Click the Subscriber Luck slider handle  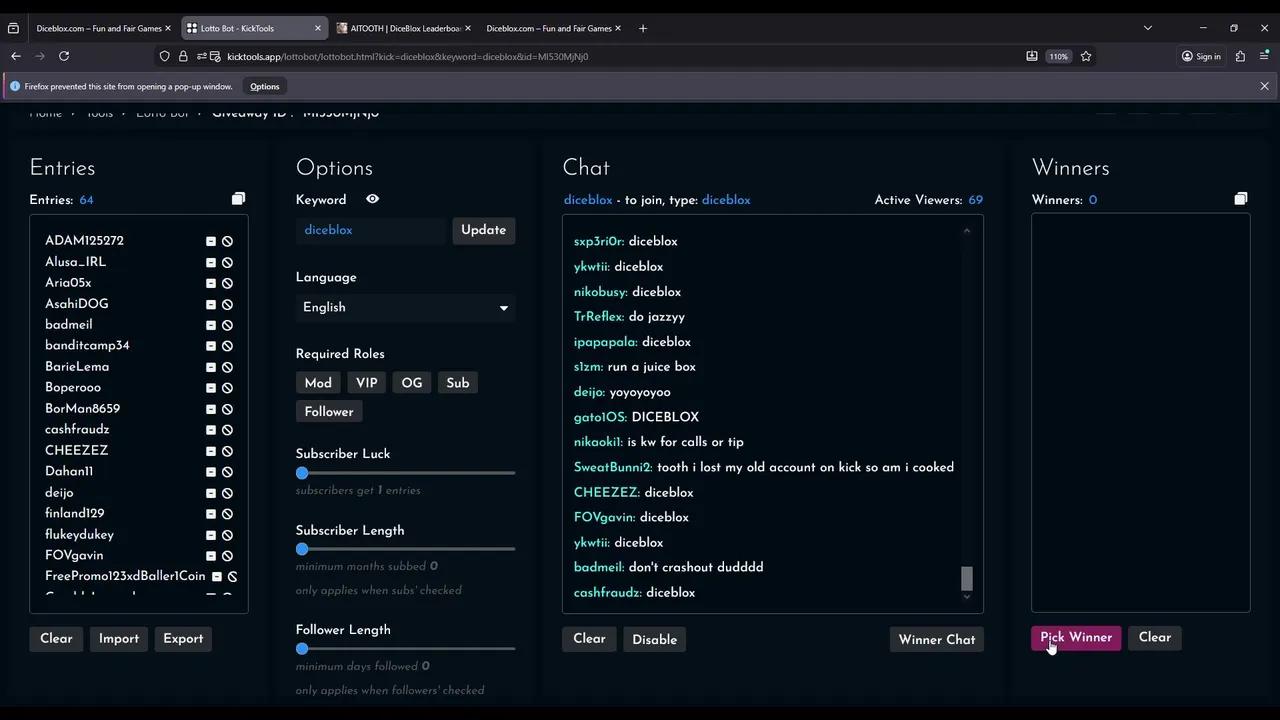coord(302,473)
